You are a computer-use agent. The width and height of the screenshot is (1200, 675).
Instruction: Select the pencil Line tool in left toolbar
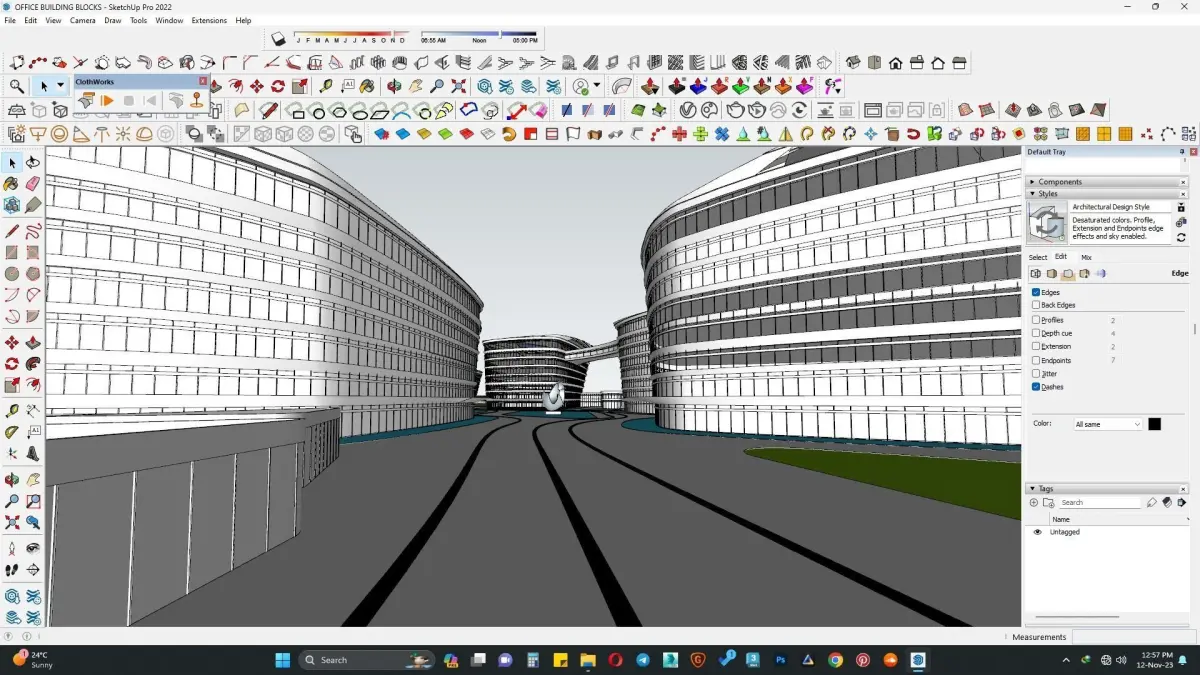click(x=12, y=231)
